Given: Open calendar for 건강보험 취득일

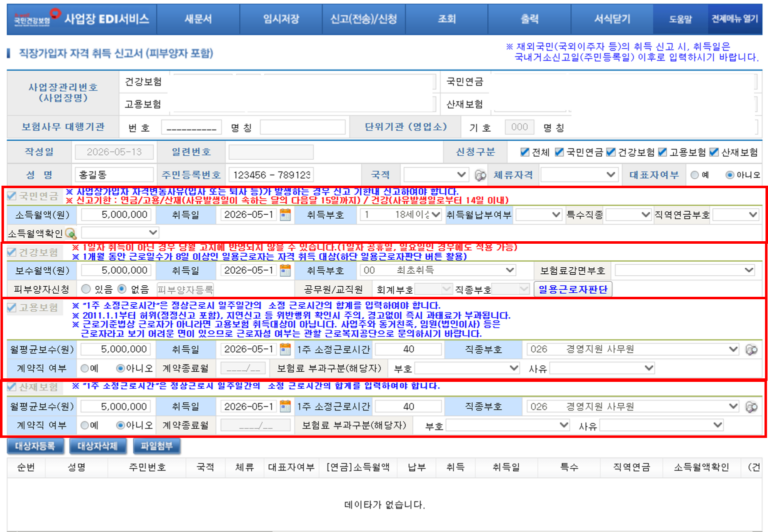Looking at the screenshot, I should tap(285, 270).
